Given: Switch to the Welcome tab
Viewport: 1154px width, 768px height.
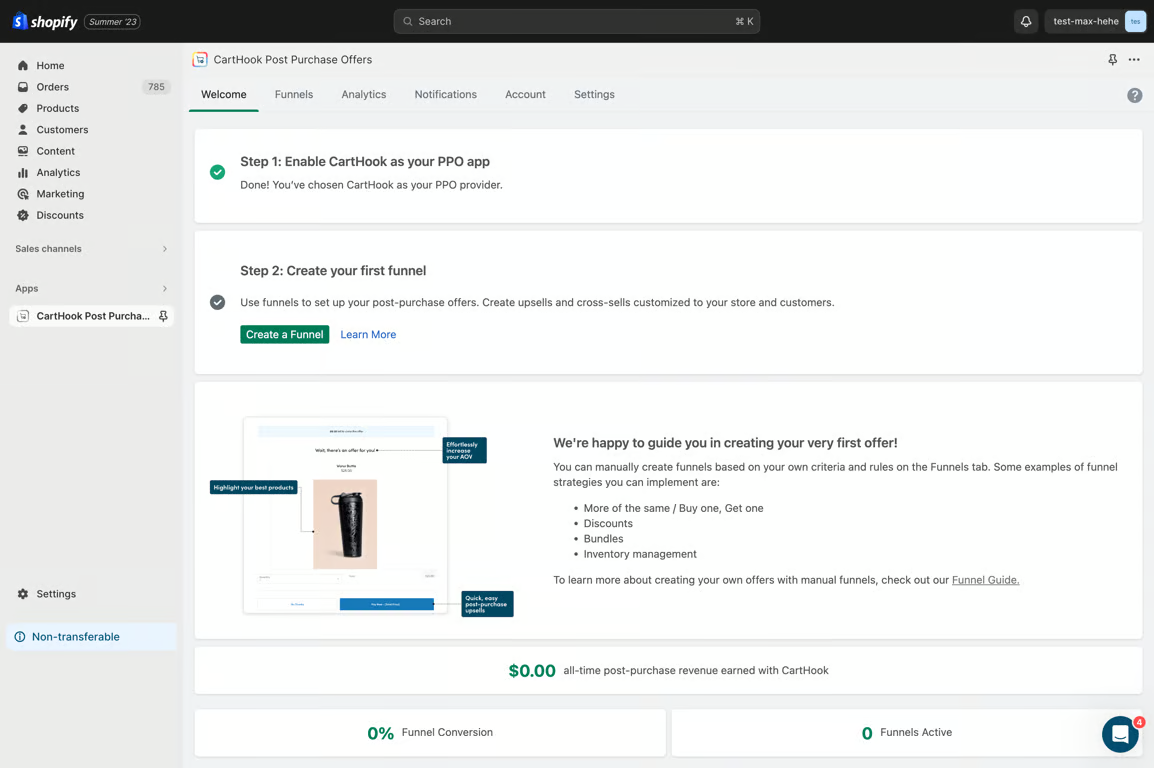Looking at the screenshot, I should pos(224,94).
